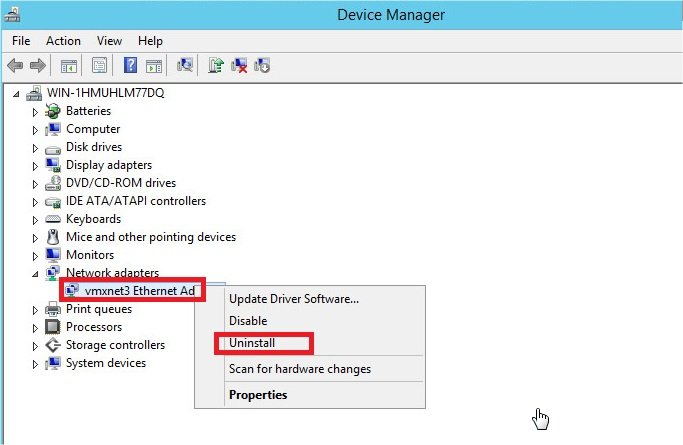Expand the Display adapters node

34,165
